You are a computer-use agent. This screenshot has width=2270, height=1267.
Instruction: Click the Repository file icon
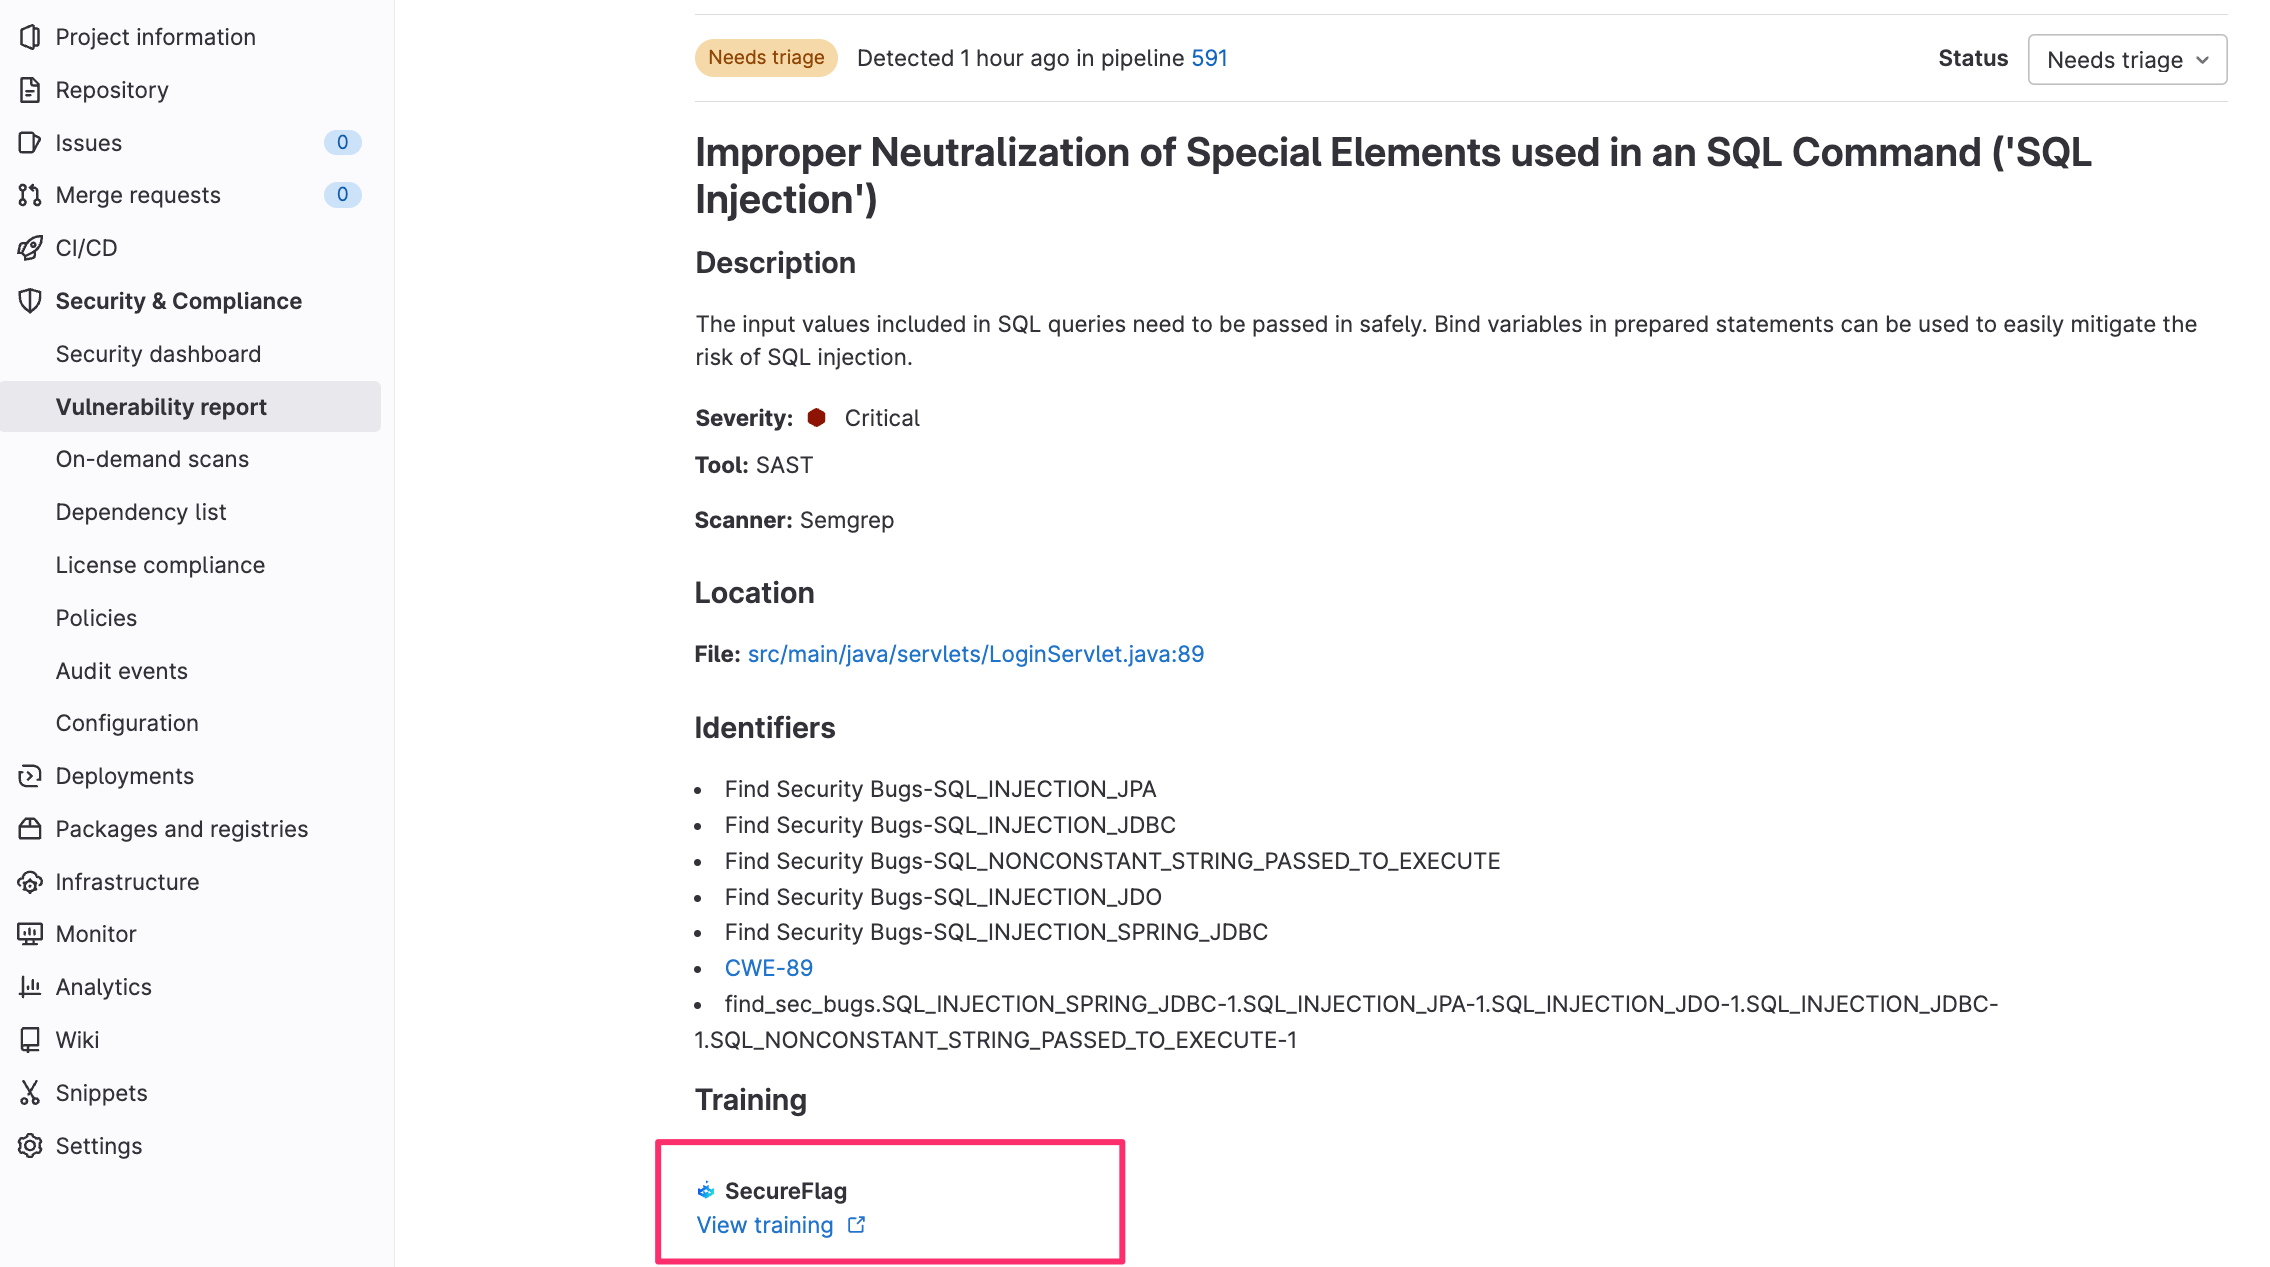(30, 90)
